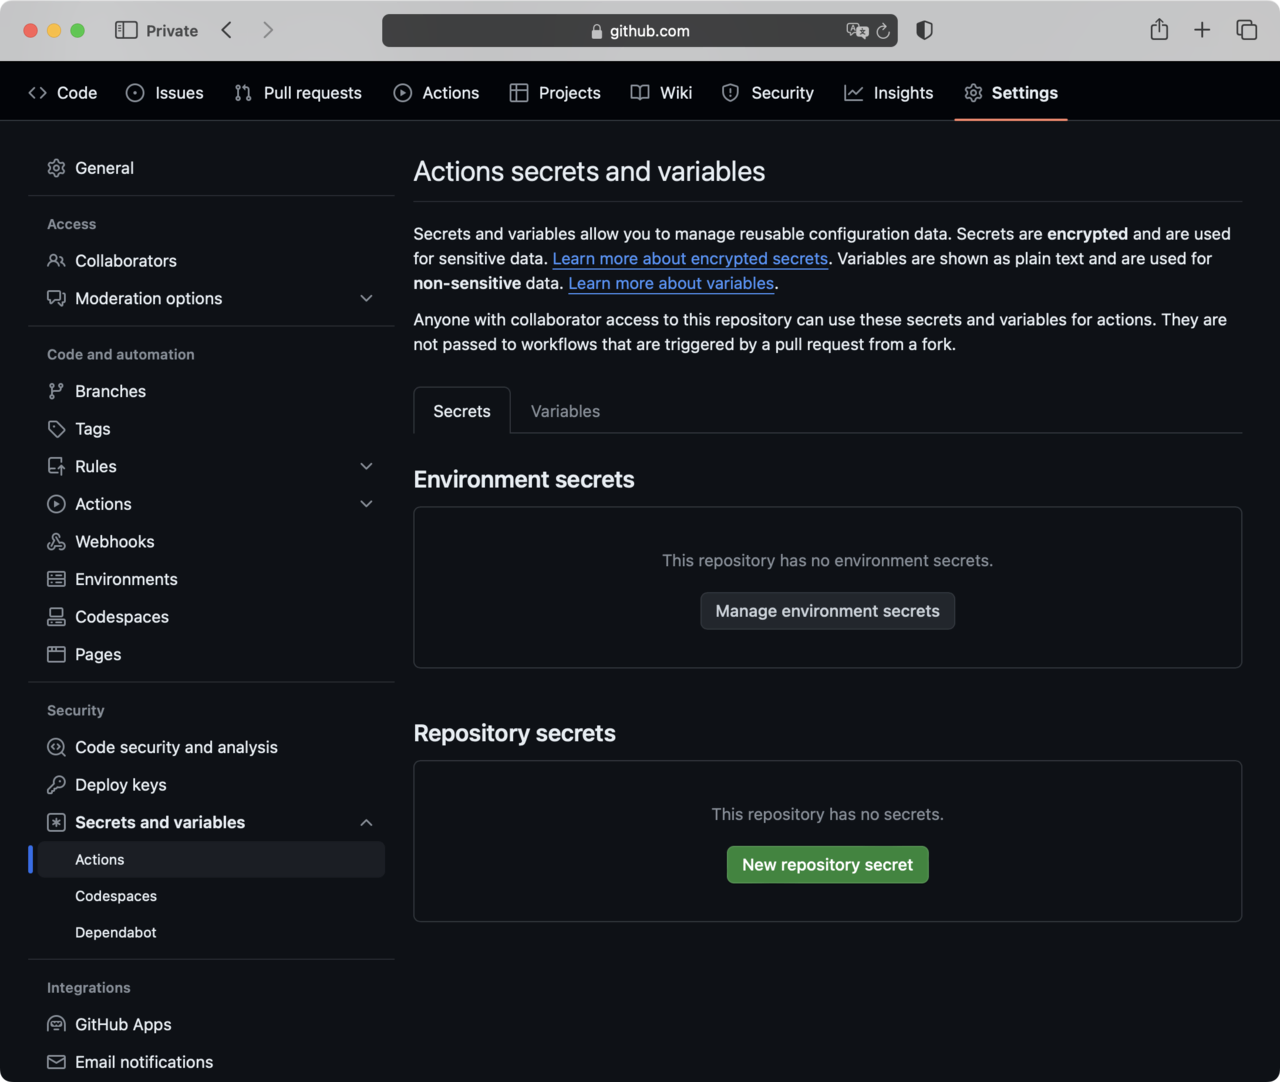Click the translate icon in address bar
This screenshot has width=1280, height=1082.
tap(856, 31)
